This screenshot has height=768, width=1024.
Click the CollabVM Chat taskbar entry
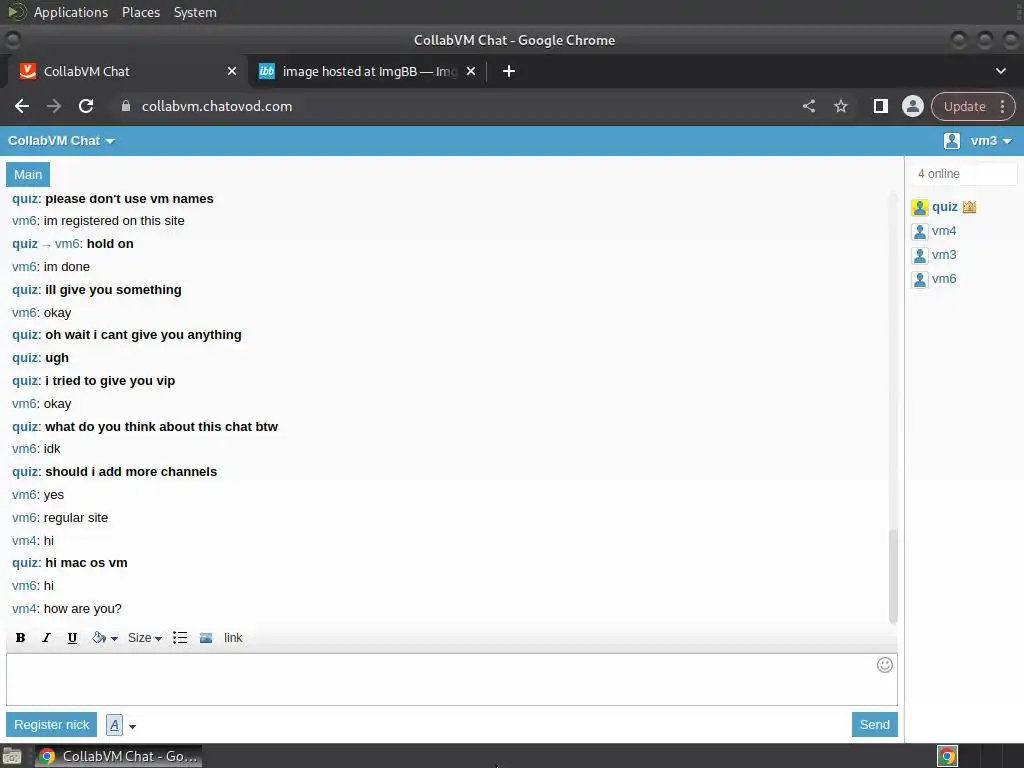tap(118, 756)
